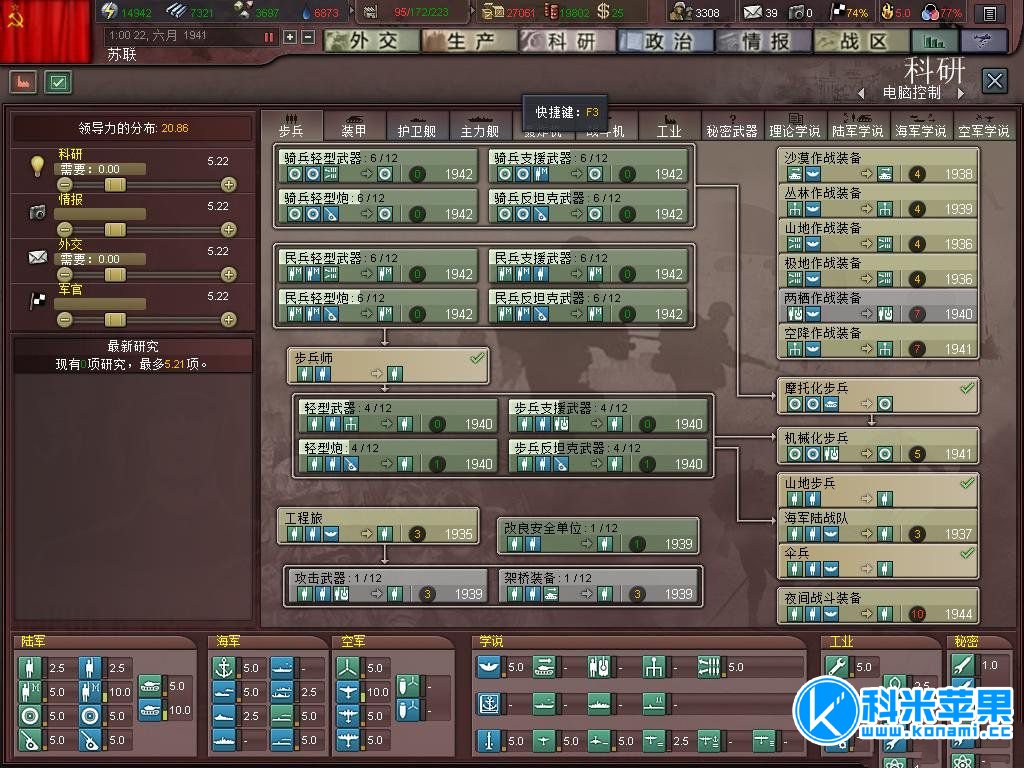1024x768 pixels.
Task: Click the envelope diplomats icon showing 39
Action: pos(752,12)
